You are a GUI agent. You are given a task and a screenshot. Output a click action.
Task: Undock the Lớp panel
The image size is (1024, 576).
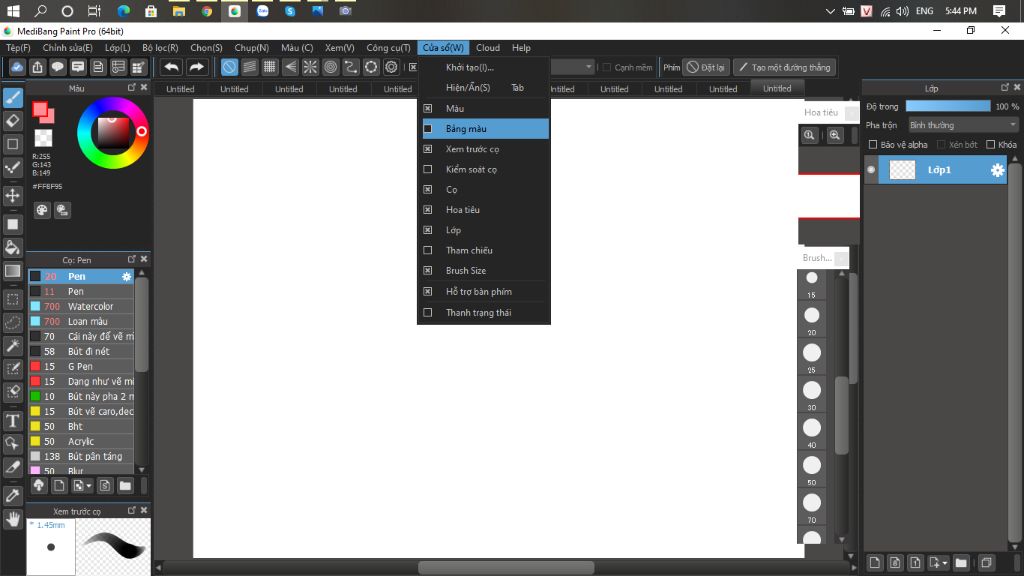coord(1004,88)
